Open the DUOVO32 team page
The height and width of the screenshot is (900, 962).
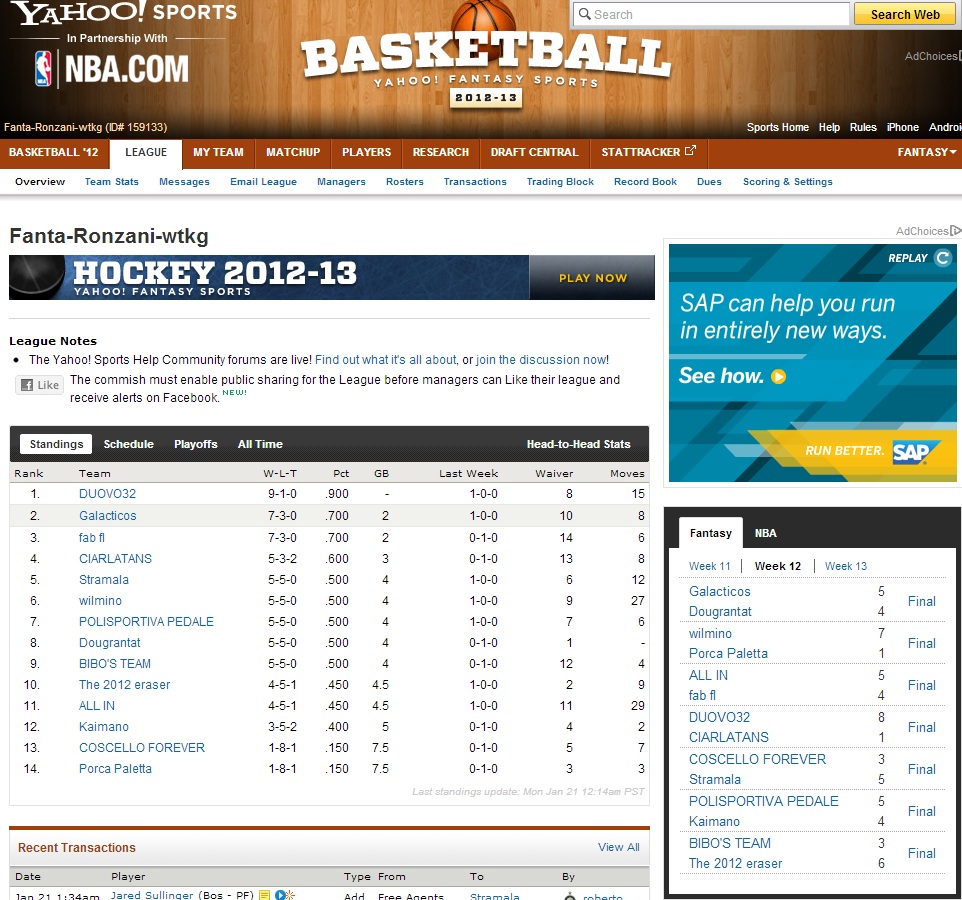click(107, 494)
